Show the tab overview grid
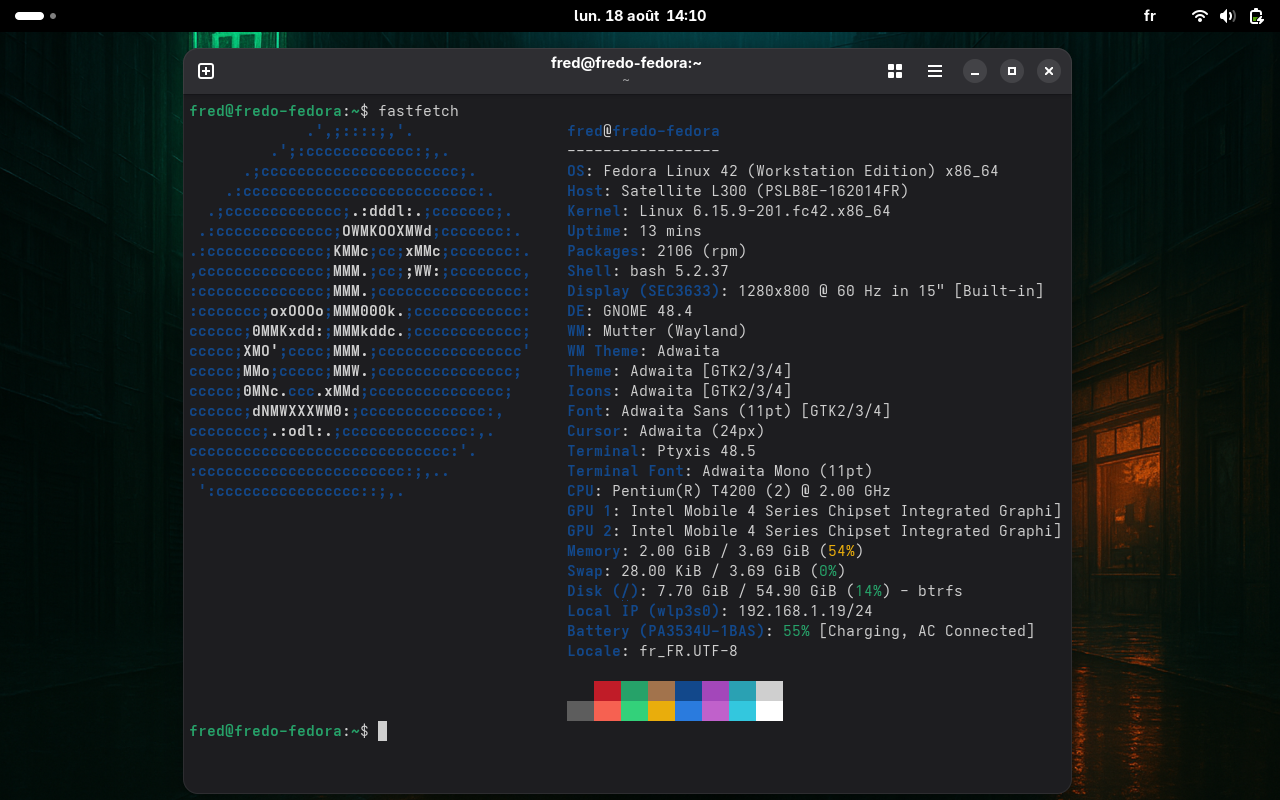Screen dimensions: 1280x800 click(895, 71)
